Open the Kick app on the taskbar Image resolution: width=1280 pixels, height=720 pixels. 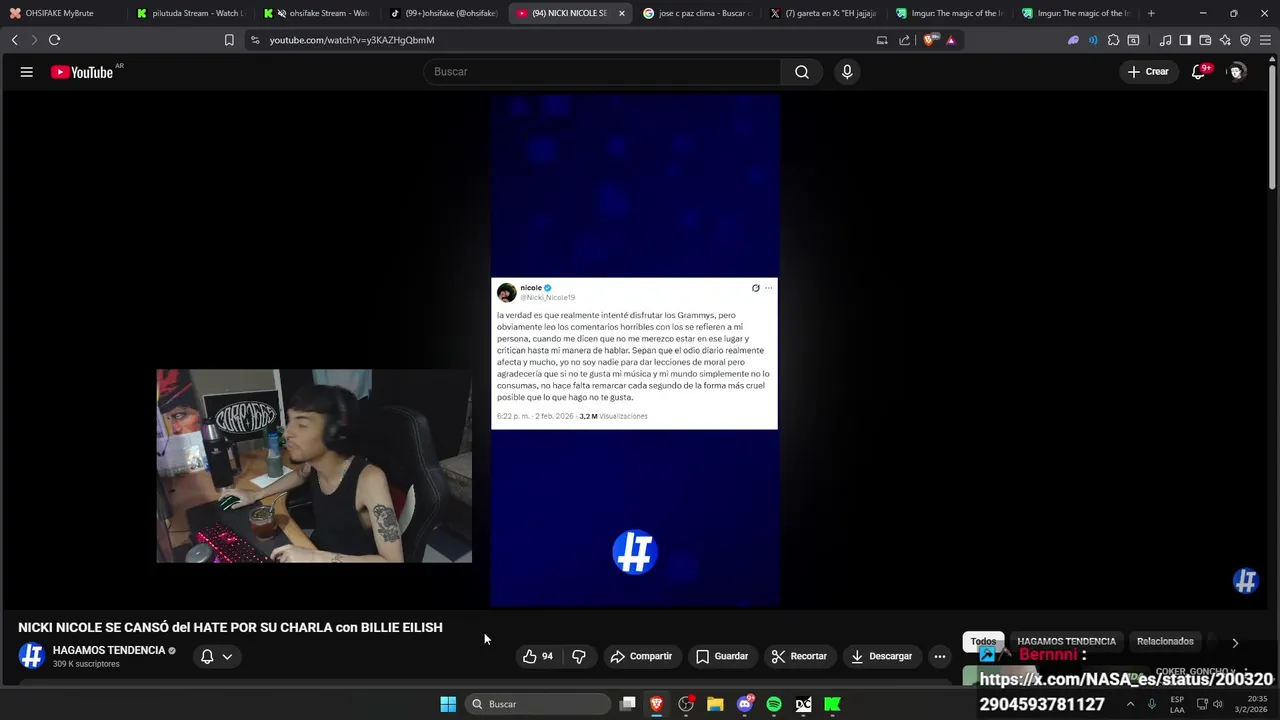[x=832, y=704]
